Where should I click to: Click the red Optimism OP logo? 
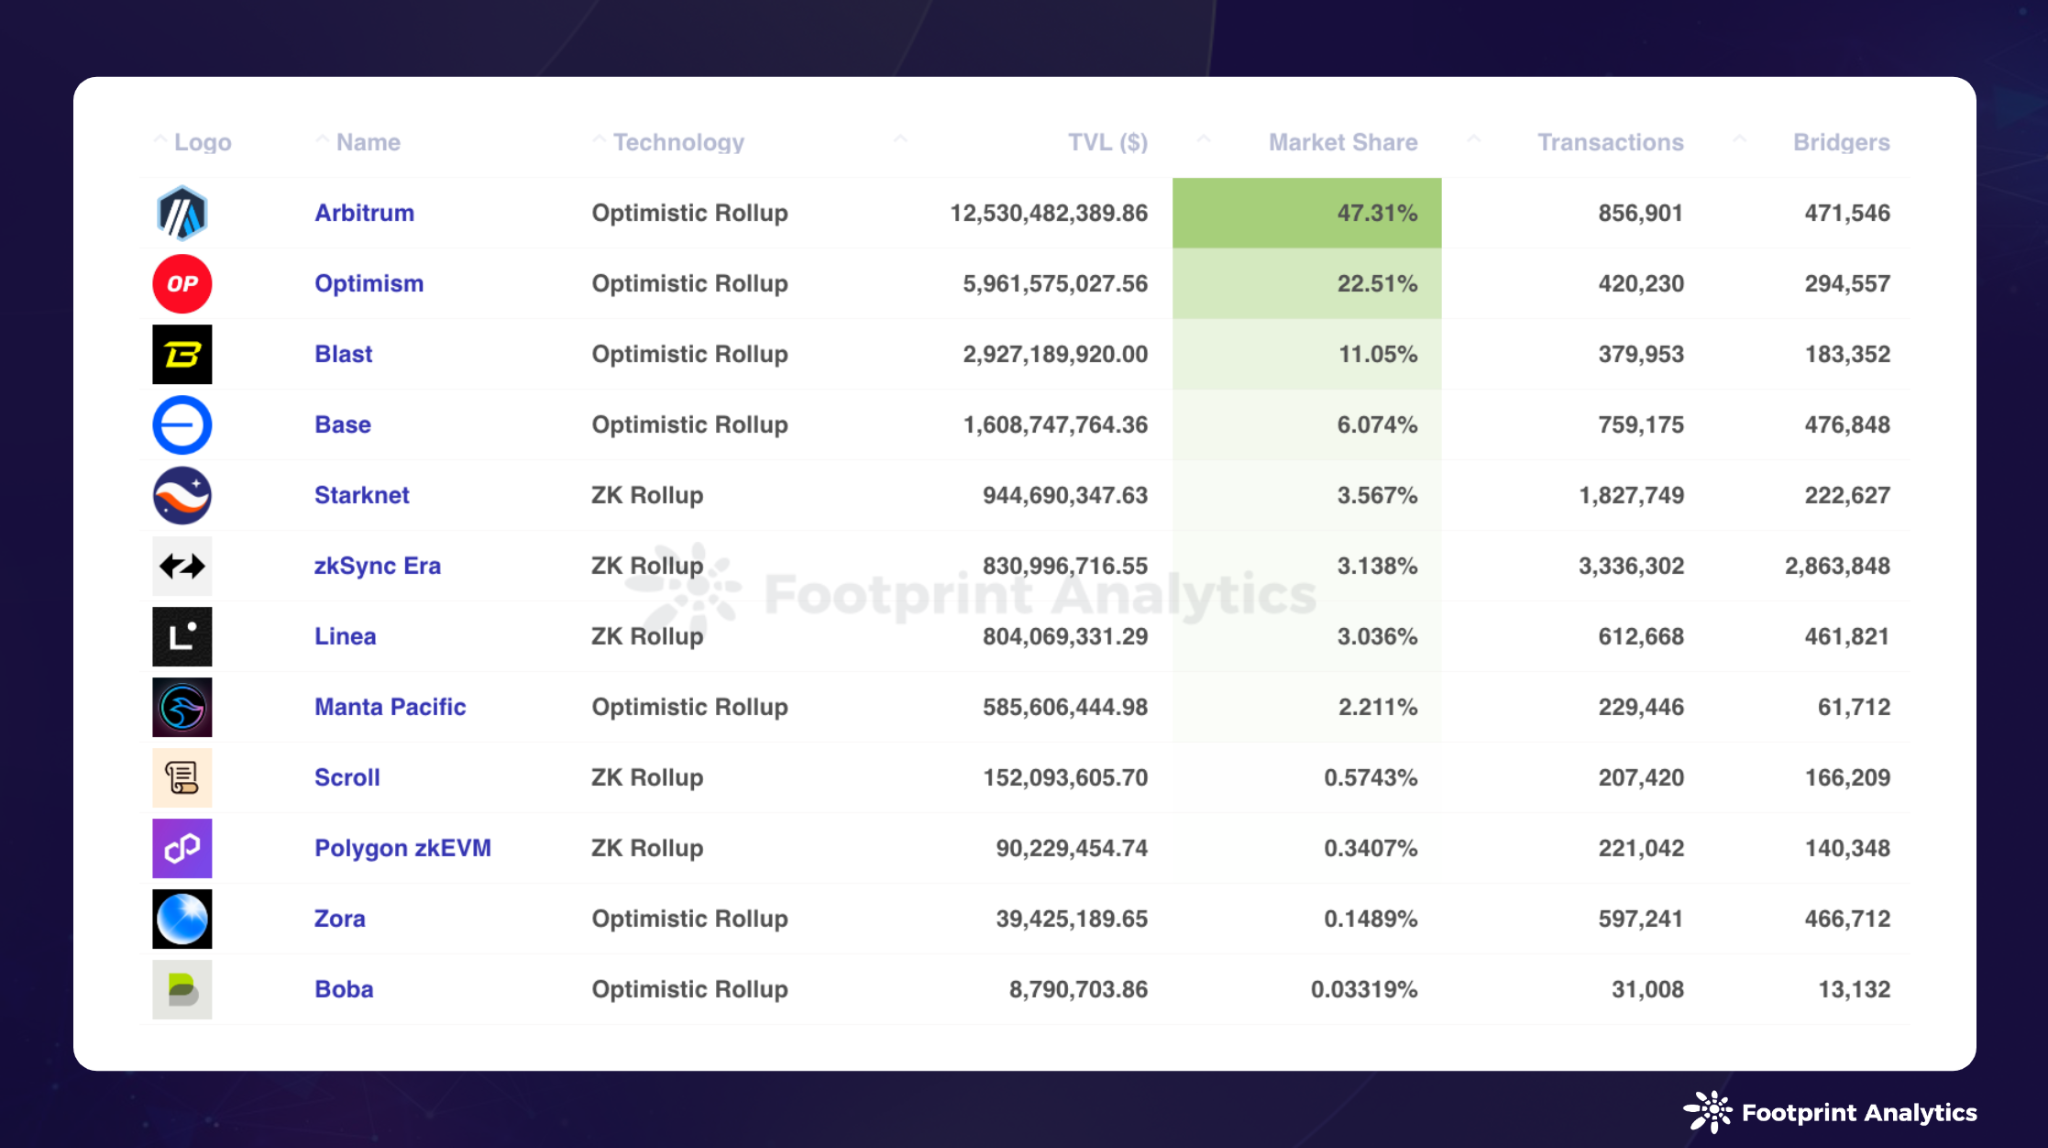pos(182,284)
